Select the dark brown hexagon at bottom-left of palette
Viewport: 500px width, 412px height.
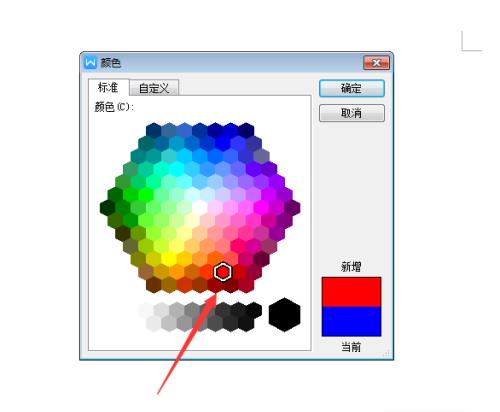click(153, 285)
